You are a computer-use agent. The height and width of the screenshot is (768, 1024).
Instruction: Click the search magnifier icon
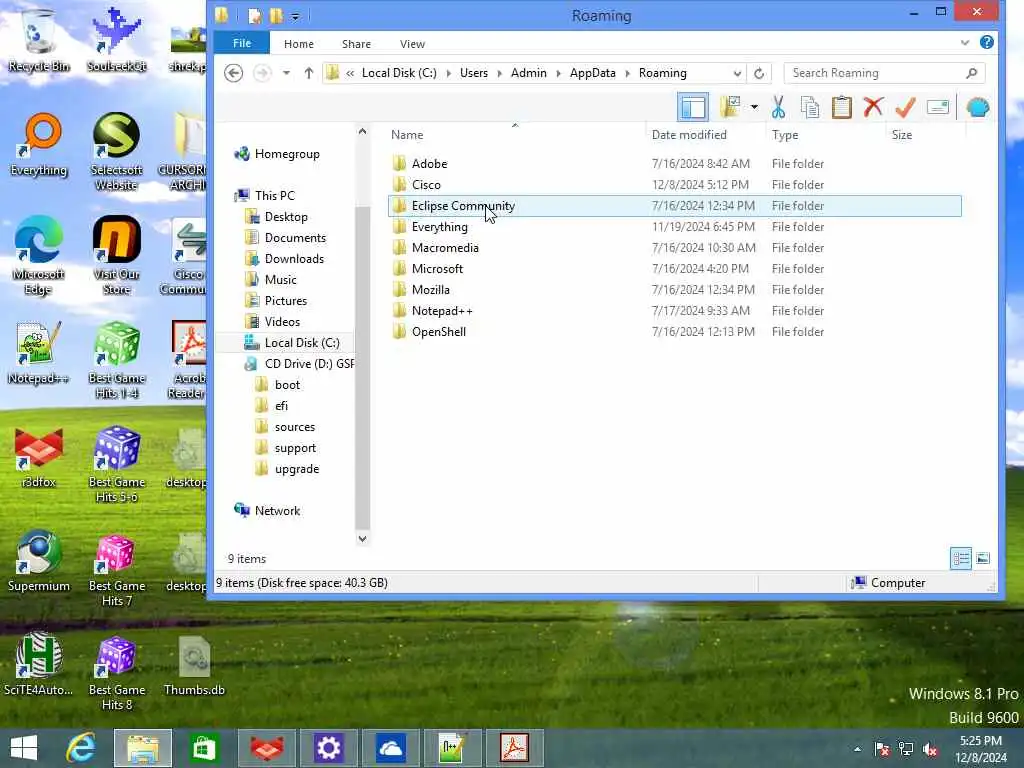point(971,73)
